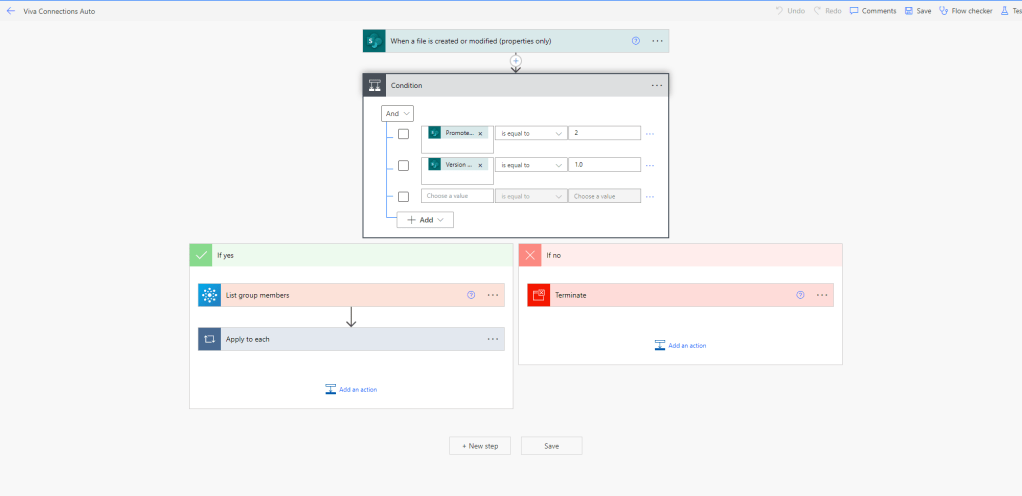
Task: Open the And logical operator dropdown
Action: click(x=398, y=114)
